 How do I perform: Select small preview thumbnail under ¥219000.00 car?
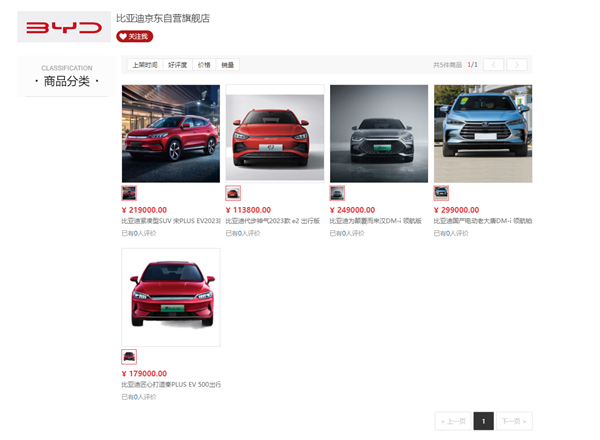(129, 193)
